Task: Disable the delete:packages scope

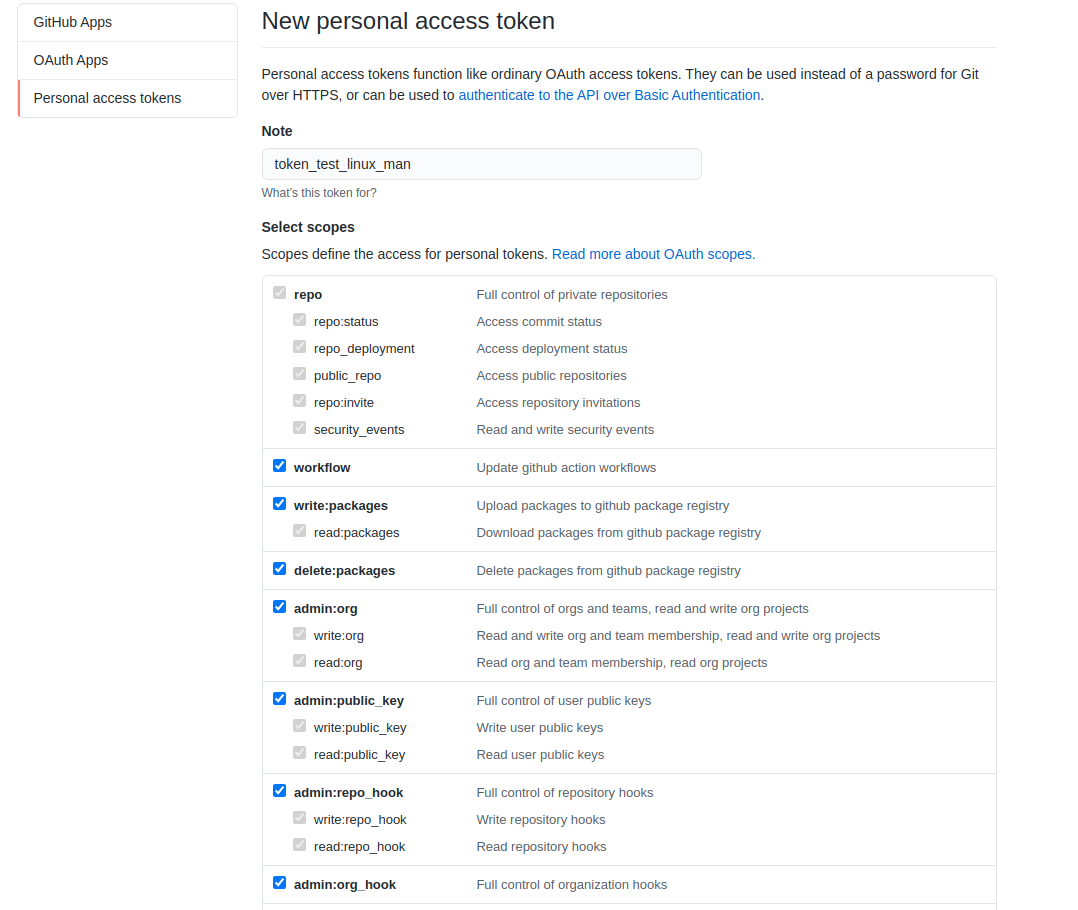Action: [279, 567]
